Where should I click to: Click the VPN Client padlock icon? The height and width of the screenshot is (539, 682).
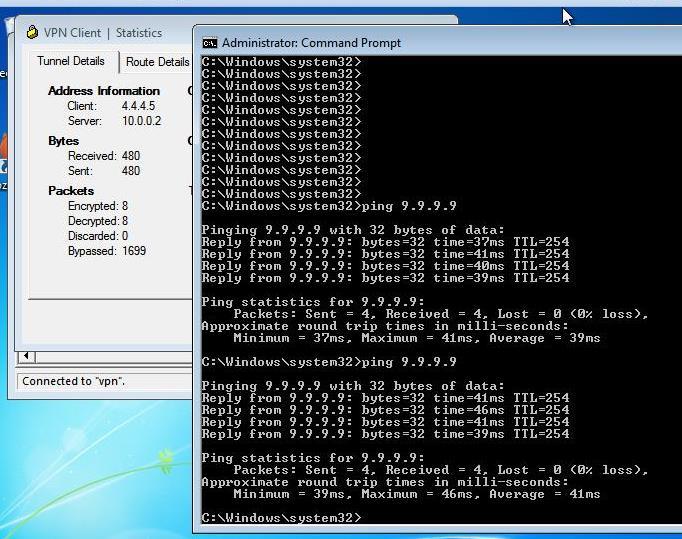32,33
